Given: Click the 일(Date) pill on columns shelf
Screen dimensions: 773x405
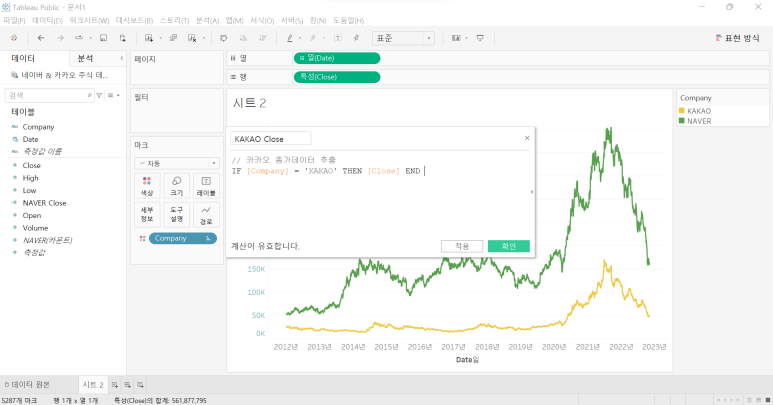Looking at the screenshot, I should (x=337, y=58).
